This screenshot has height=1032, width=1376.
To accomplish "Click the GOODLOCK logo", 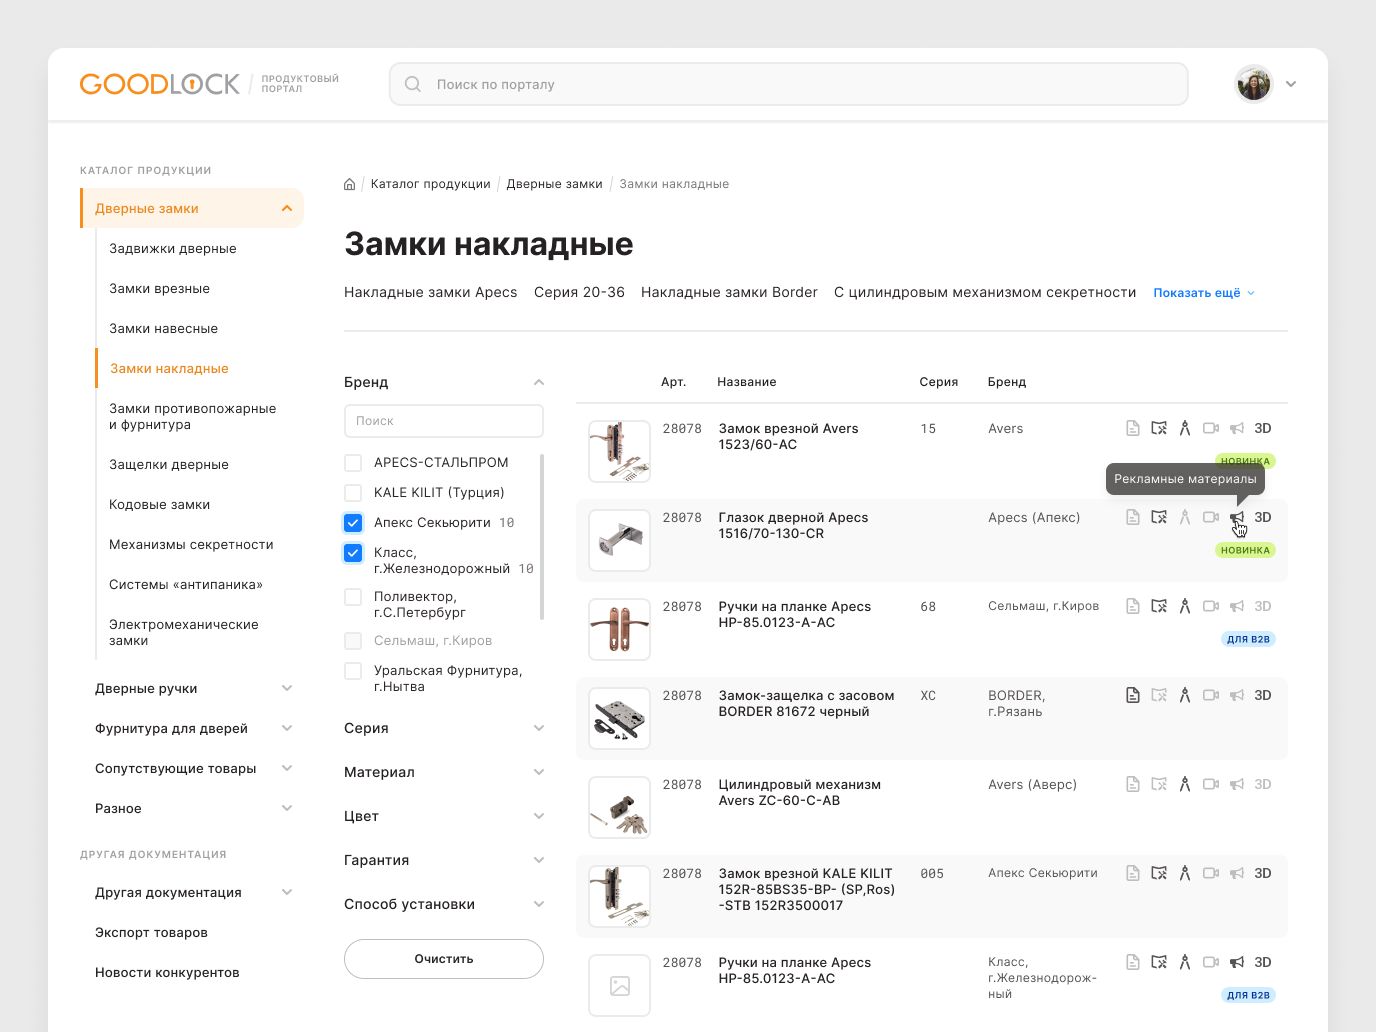I will 160,84.
